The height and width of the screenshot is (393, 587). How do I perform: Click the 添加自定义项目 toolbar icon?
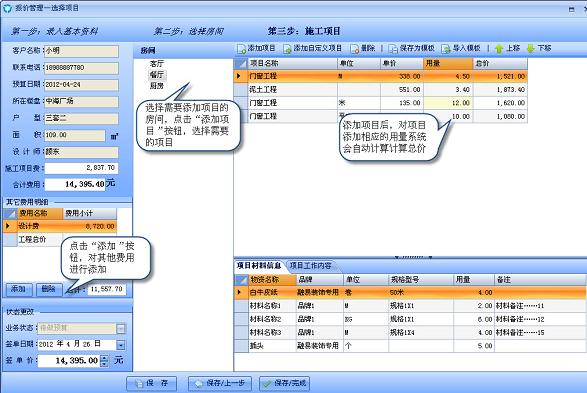pyautogui.click(x=287, y=49)
